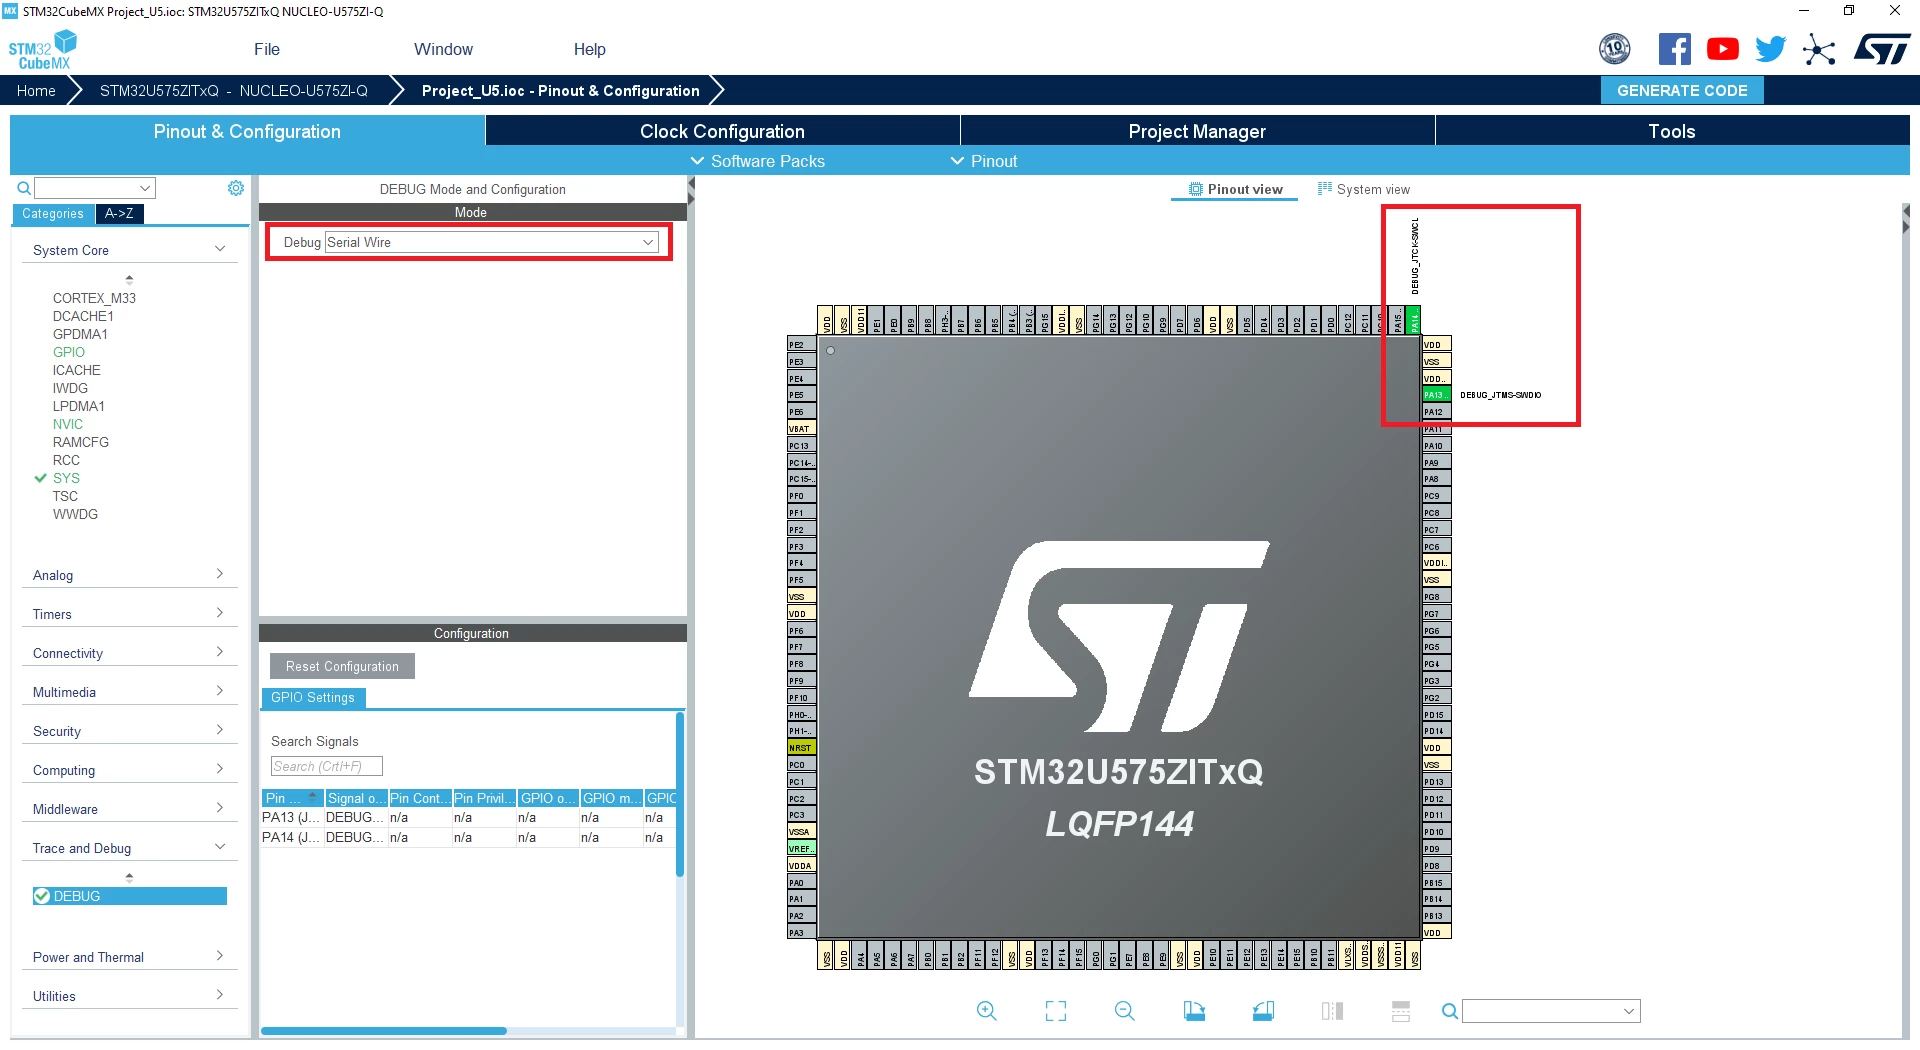The width and height of the screenshot is (1920, 1050).
Task: Click the horizontal scrollbar under the GPIO table
Action: click(x=384, y=1030)
